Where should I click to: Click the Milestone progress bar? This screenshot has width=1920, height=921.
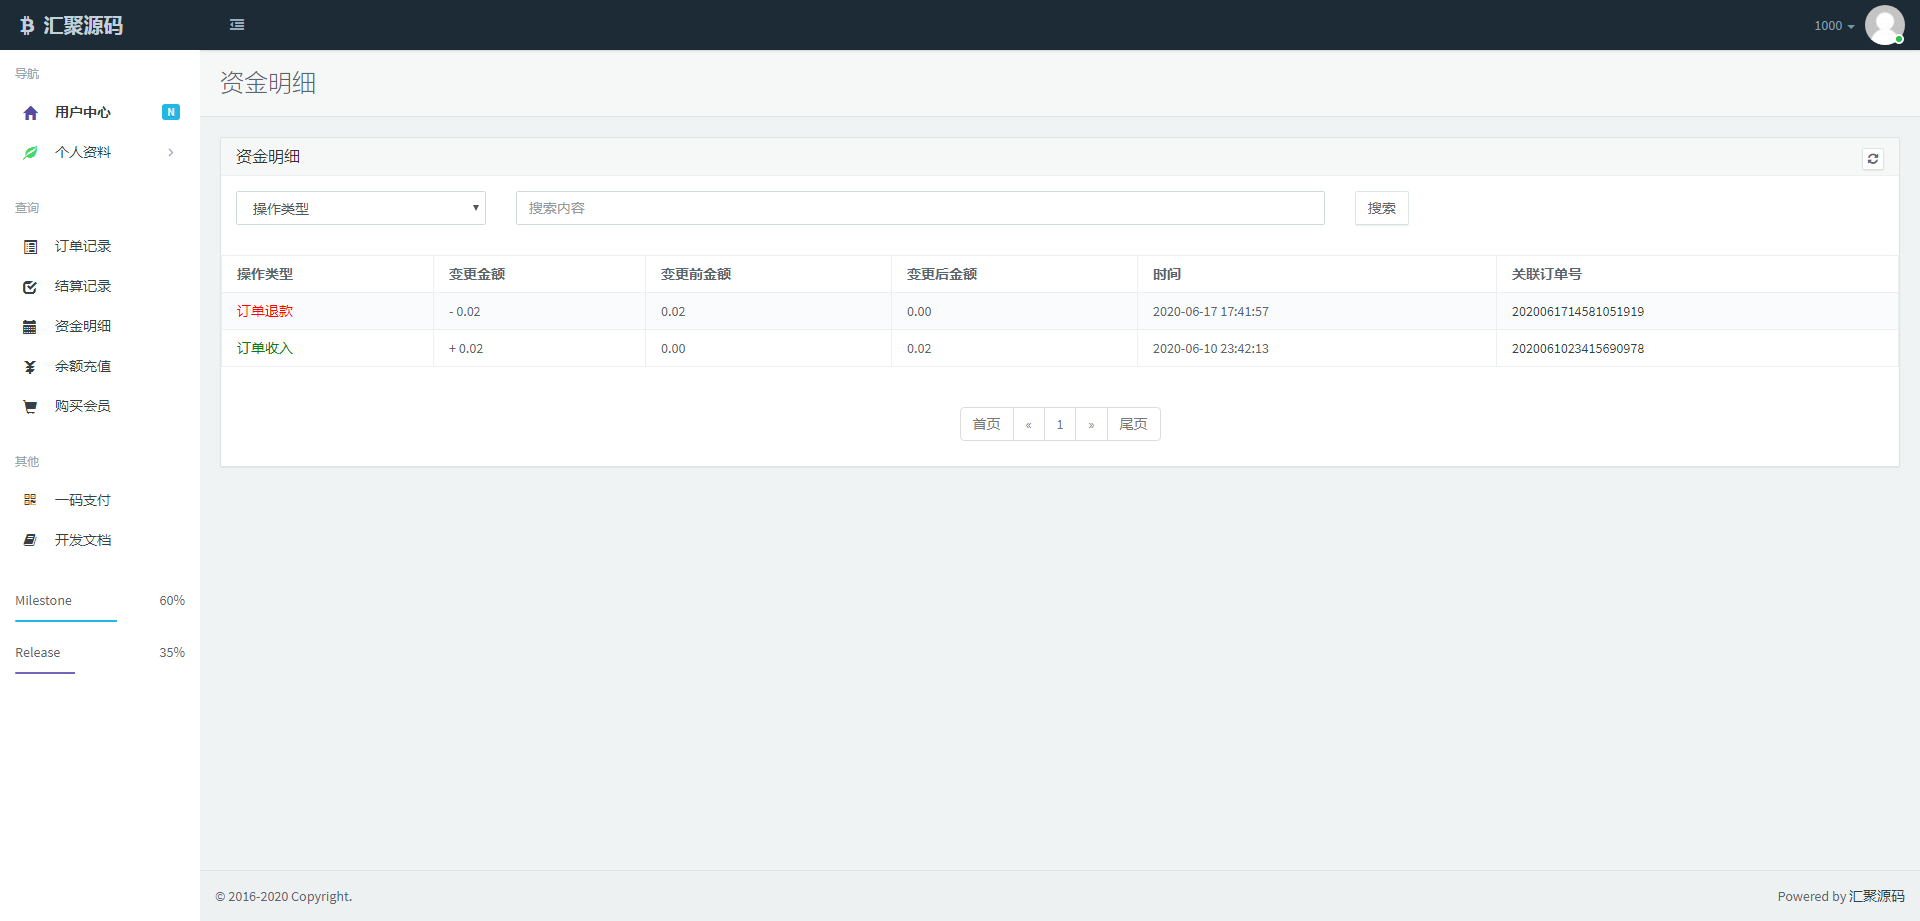pyautogui.click(x=66, y=620)
